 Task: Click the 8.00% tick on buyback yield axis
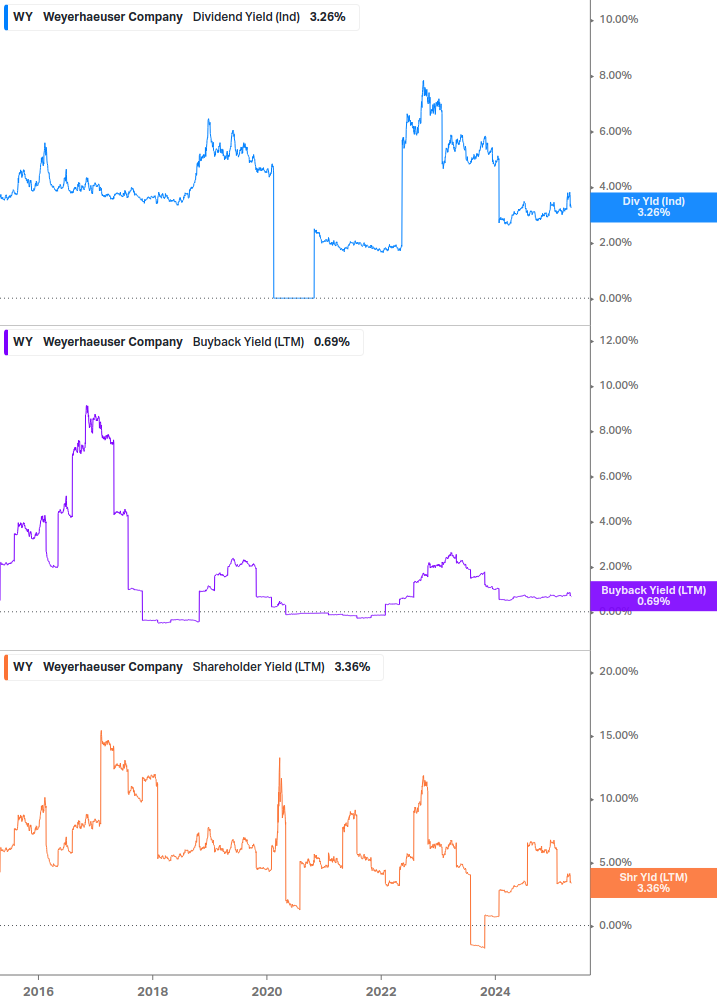tap(615, 431)
